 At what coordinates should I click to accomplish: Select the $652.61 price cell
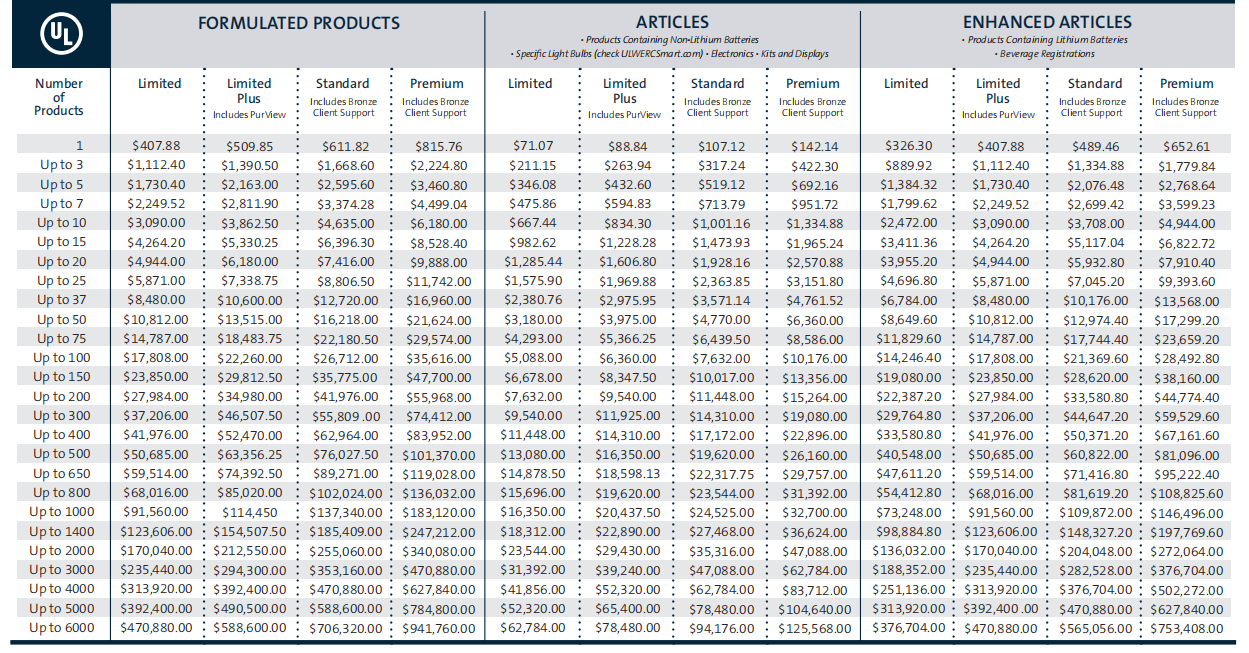point(1188,146)
